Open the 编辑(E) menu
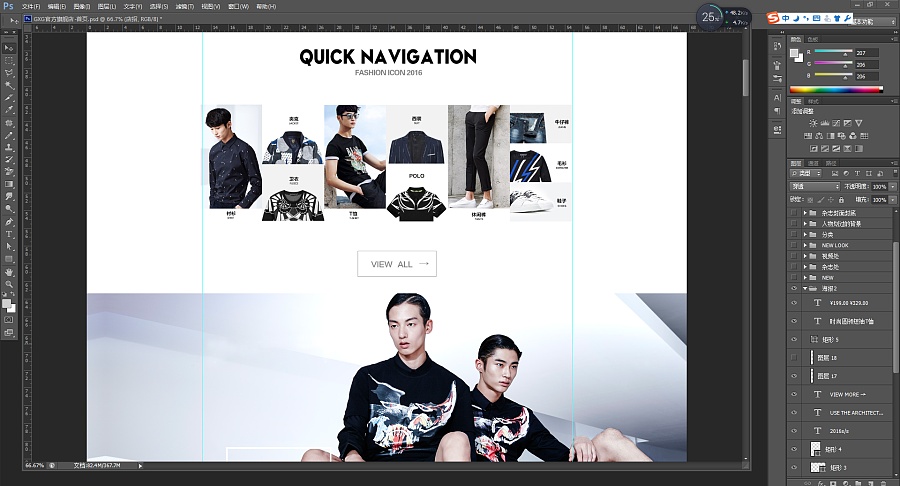 tap(56, 6)
